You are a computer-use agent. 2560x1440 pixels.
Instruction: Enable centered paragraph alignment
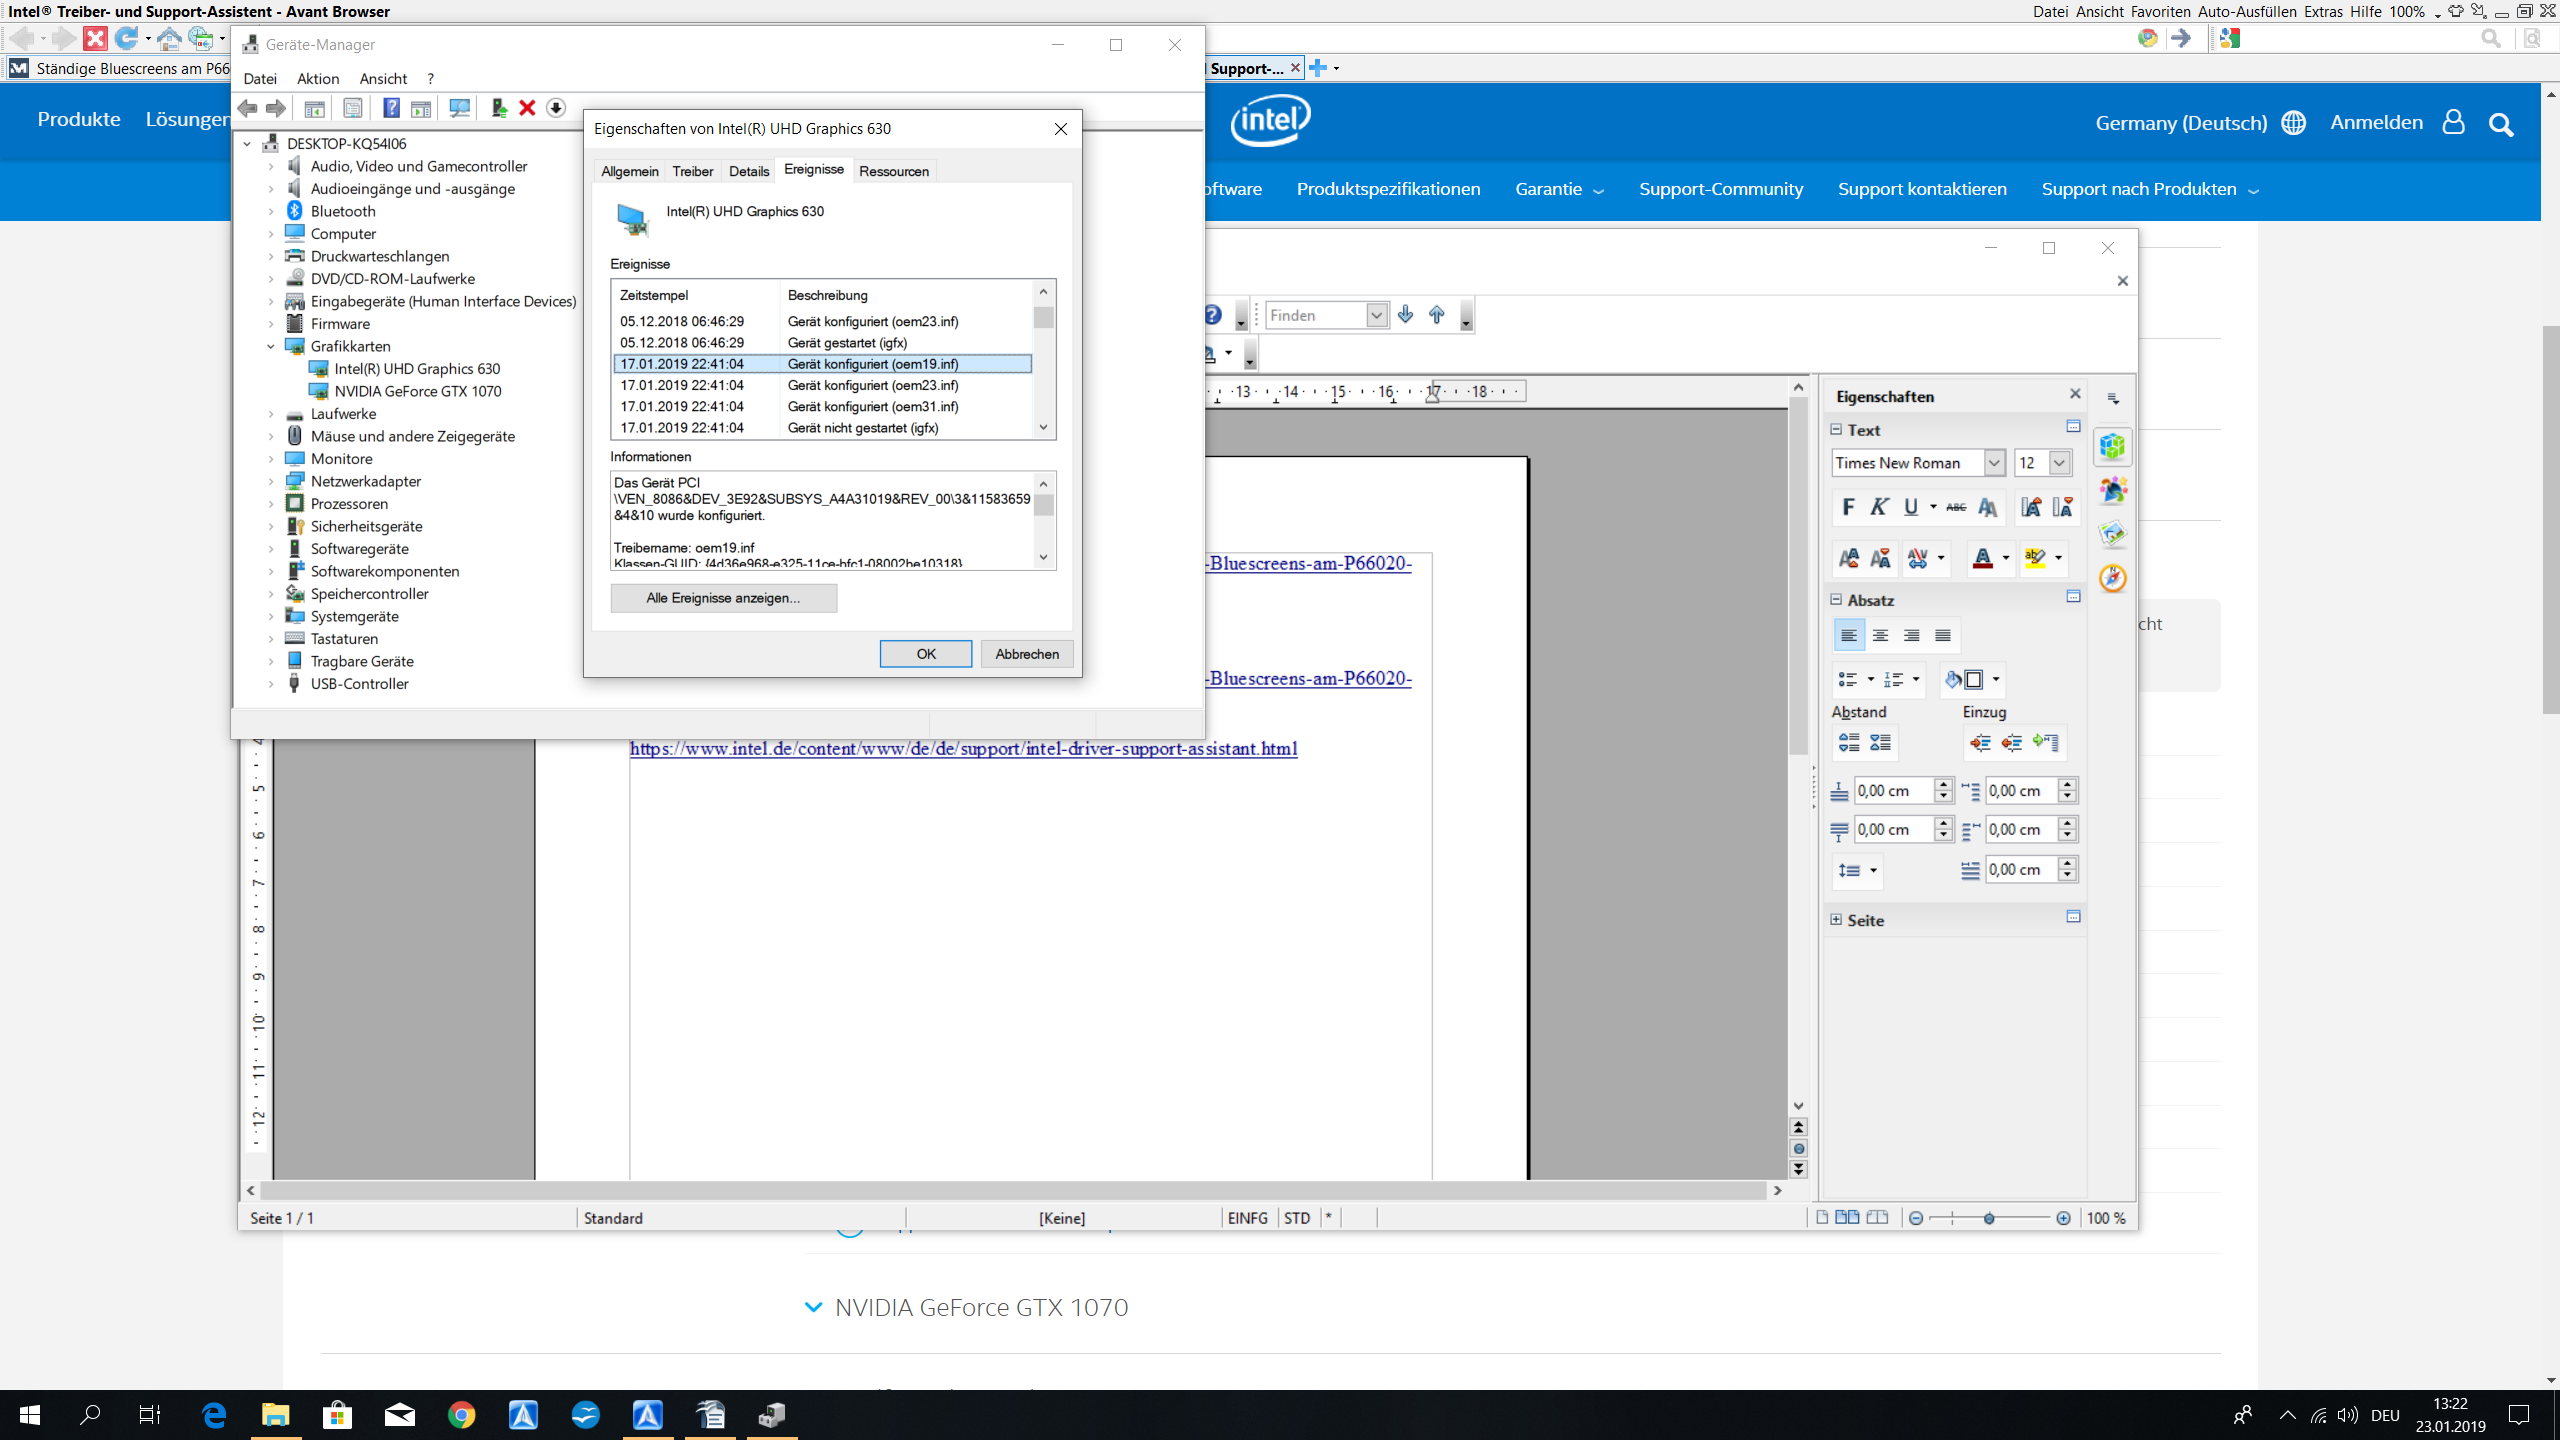(1882, 634)
